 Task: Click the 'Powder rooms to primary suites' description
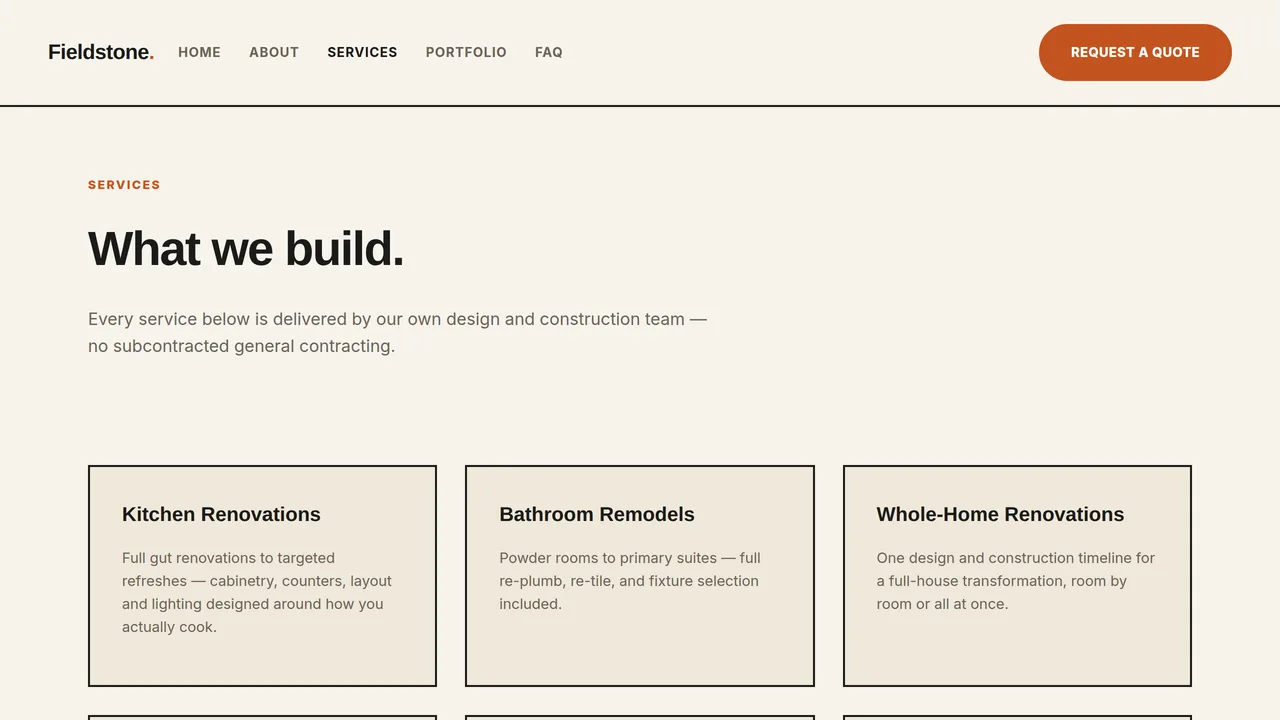click(630, 581)
